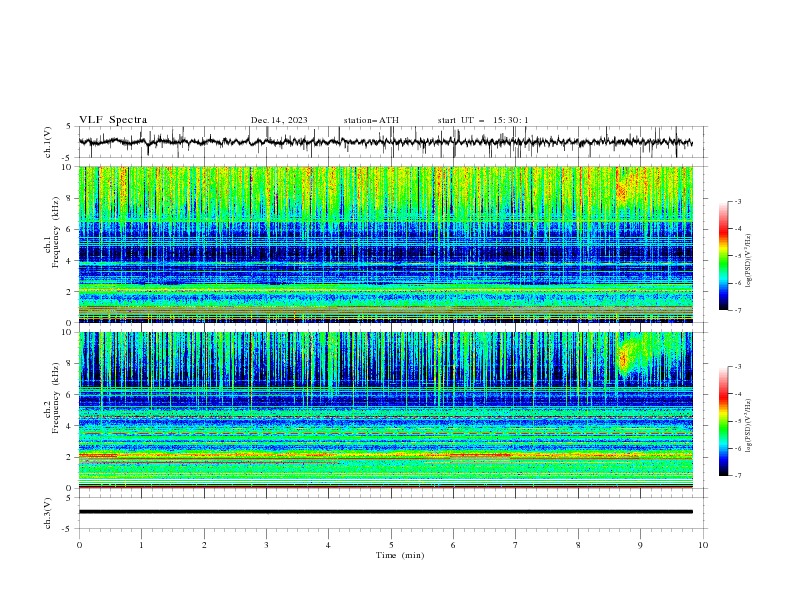Click the ch.3 flat black waveform trace
This screenshot has width=792, height=612.
pyautogui.click(x=385, y=512)
